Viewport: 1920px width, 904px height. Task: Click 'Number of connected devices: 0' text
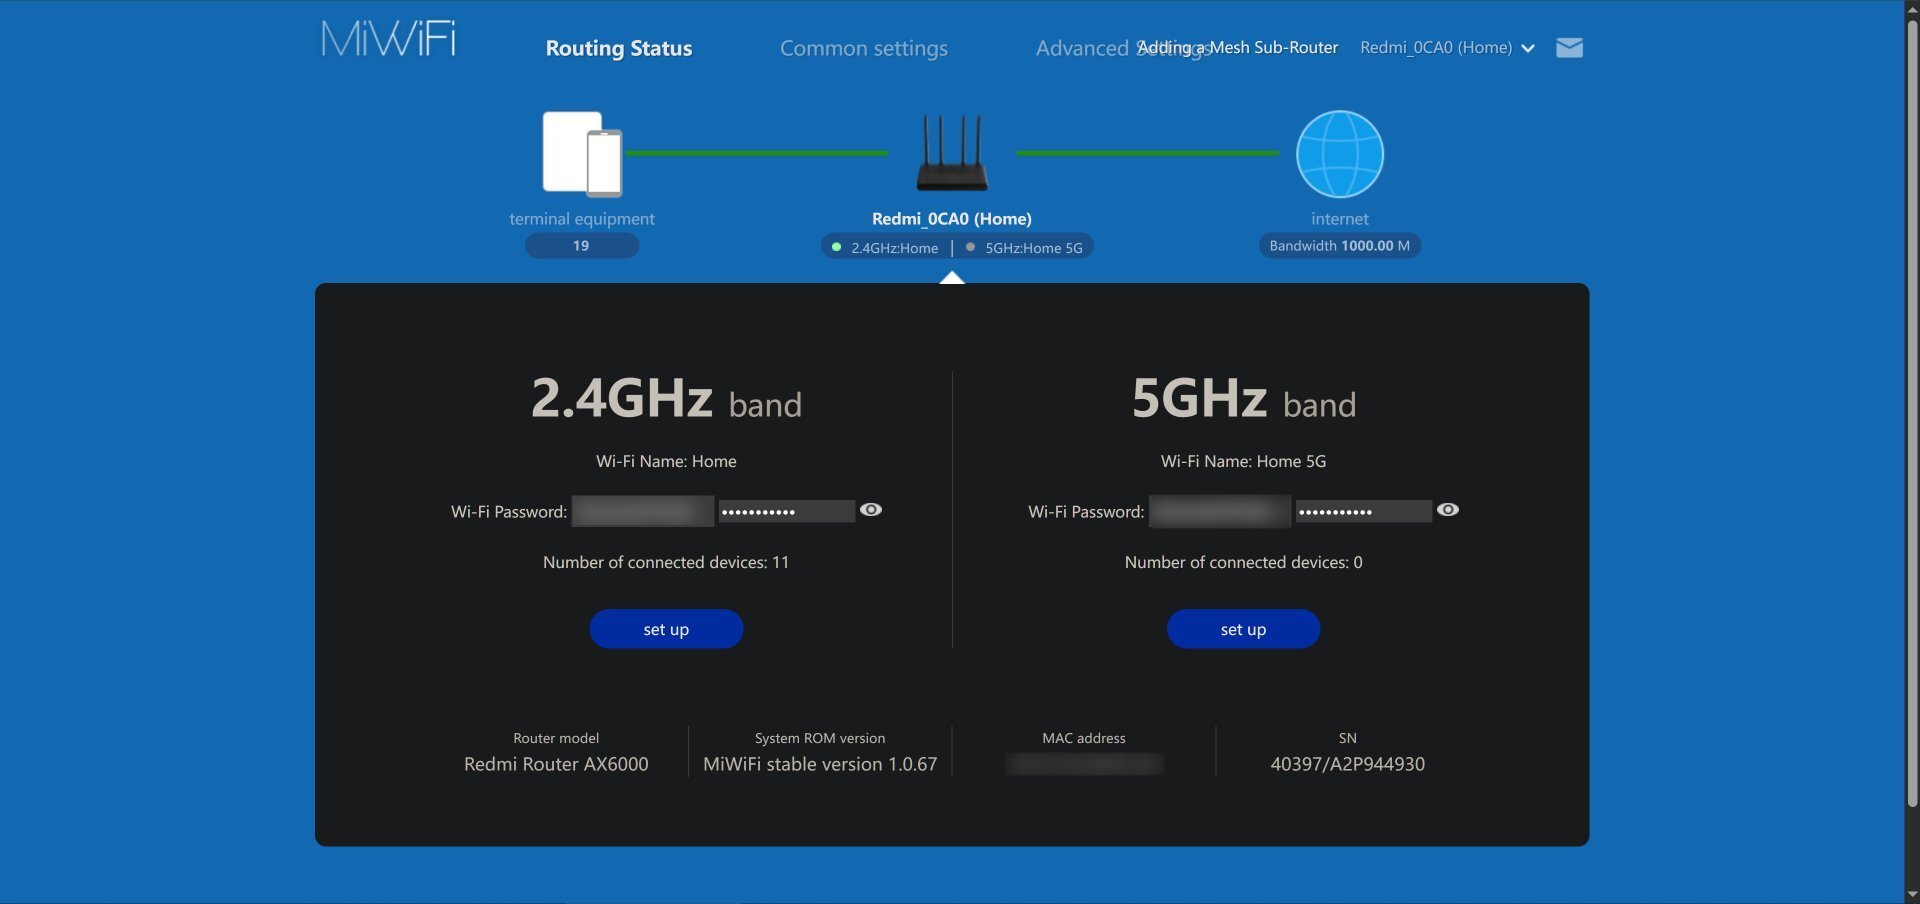(x=1243, y=562)
